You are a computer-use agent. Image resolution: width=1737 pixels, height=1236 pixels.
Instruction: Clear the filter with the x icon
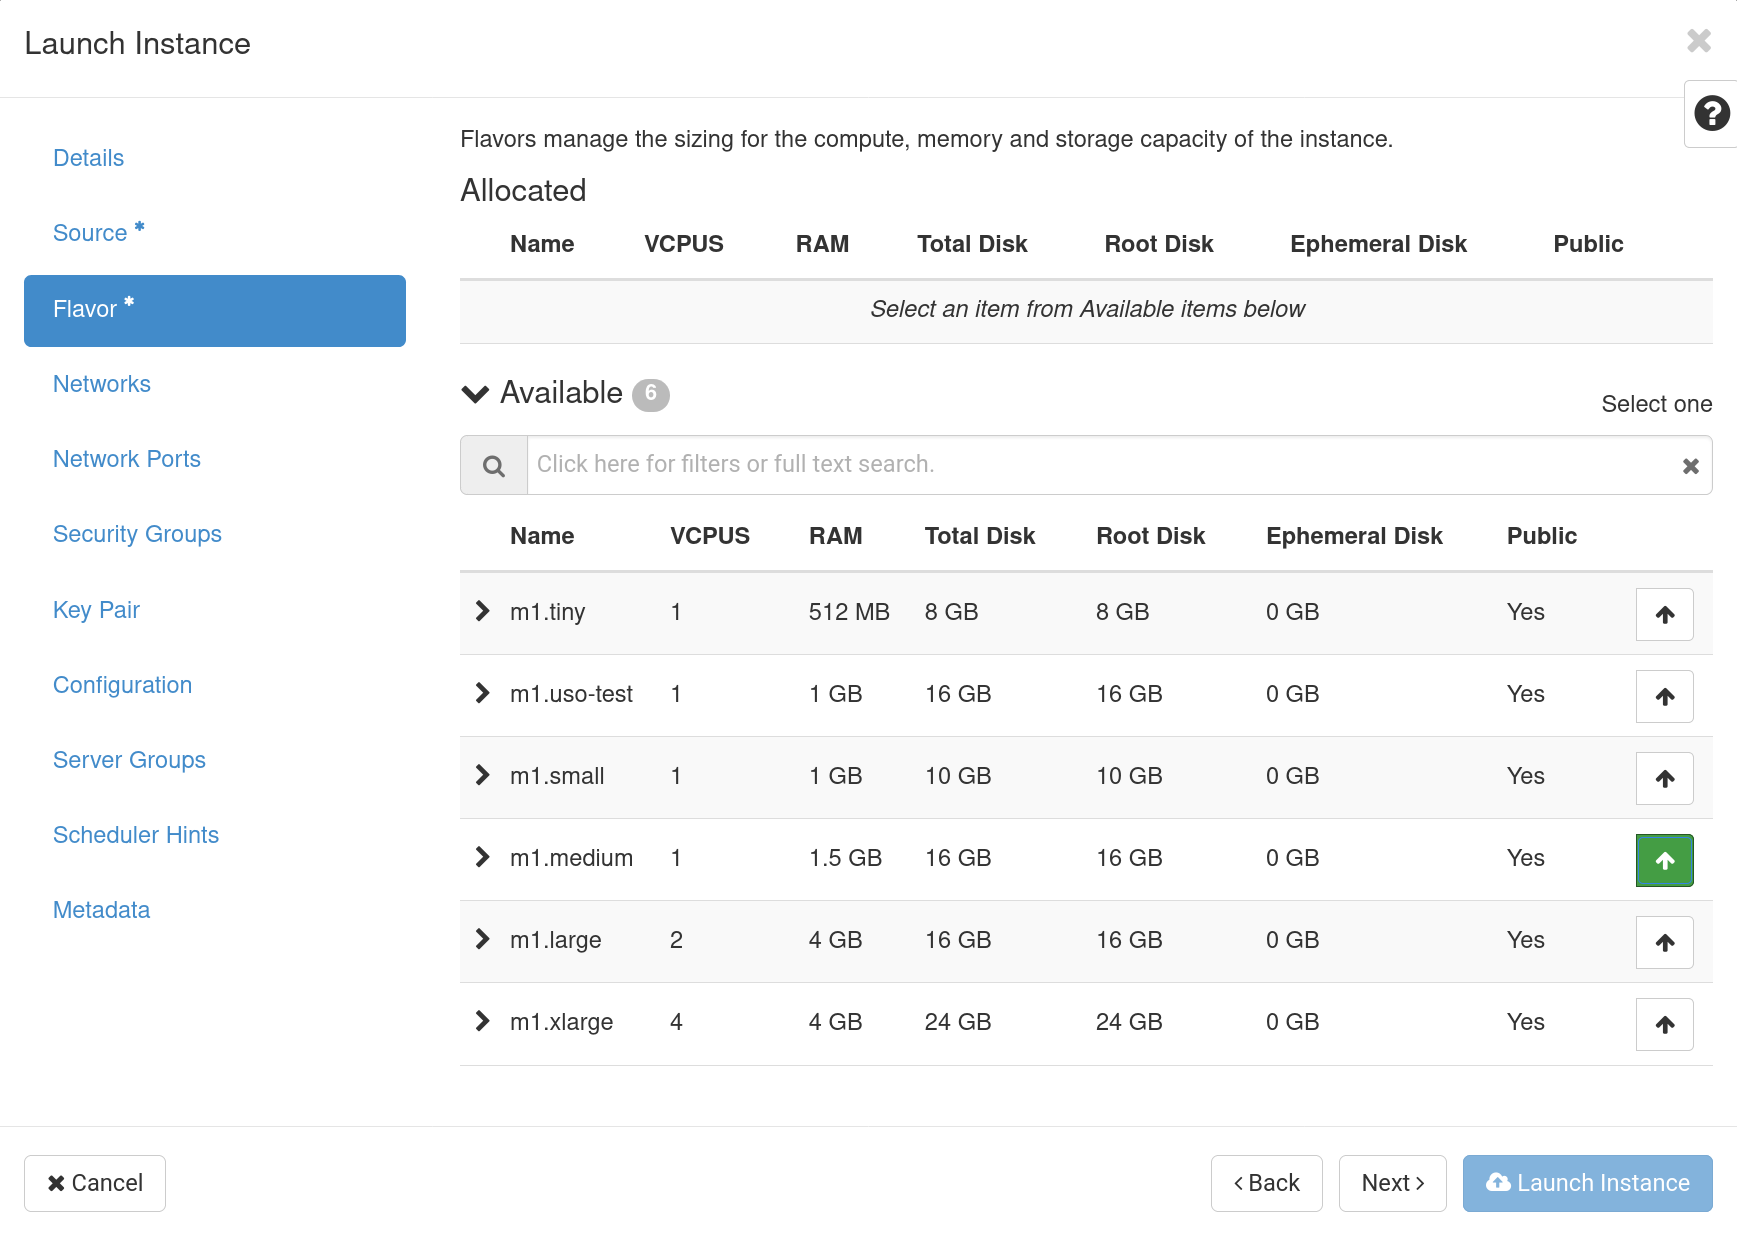click(x=1690, y=465)
